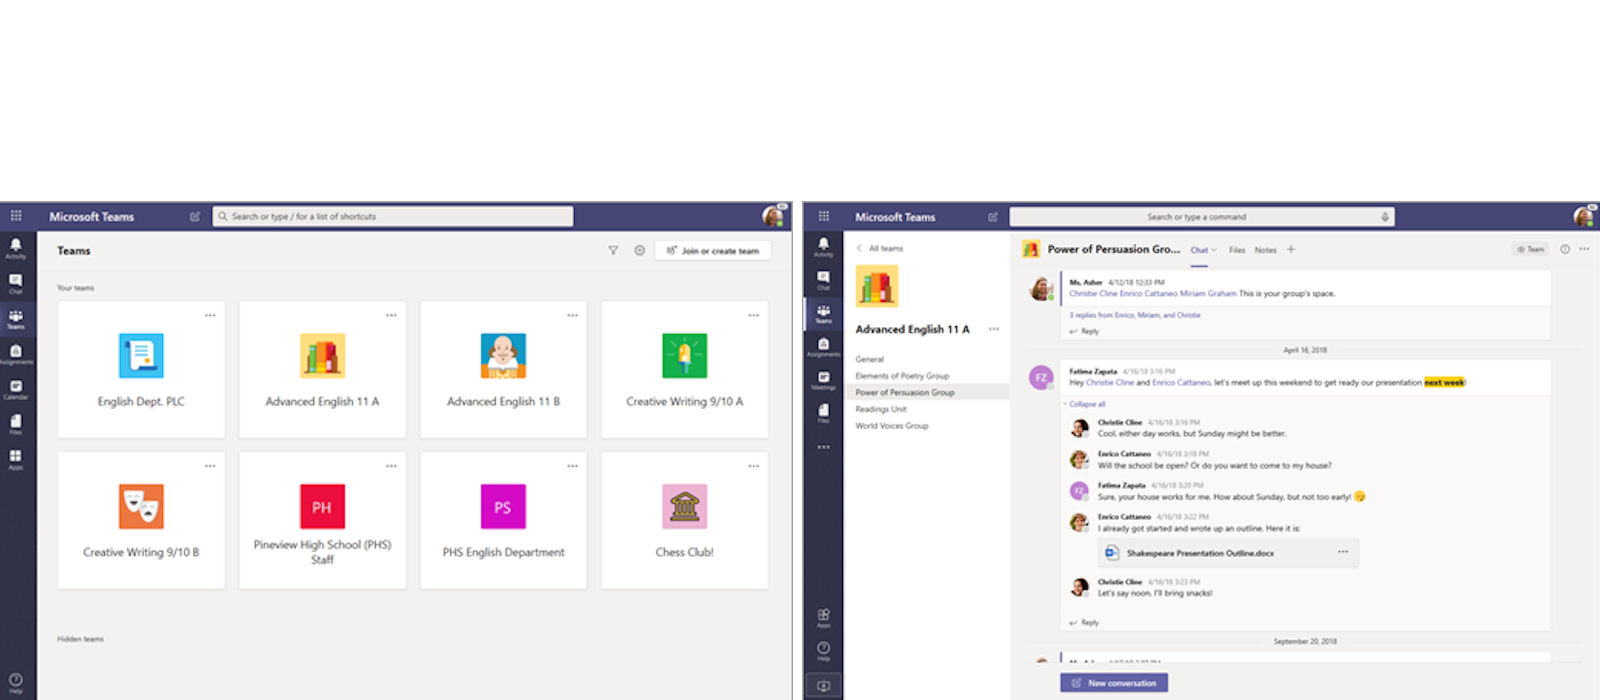Select Teams in the right window sidebar
This screenshot has height=700, width=1600.
tap(823, 314)
